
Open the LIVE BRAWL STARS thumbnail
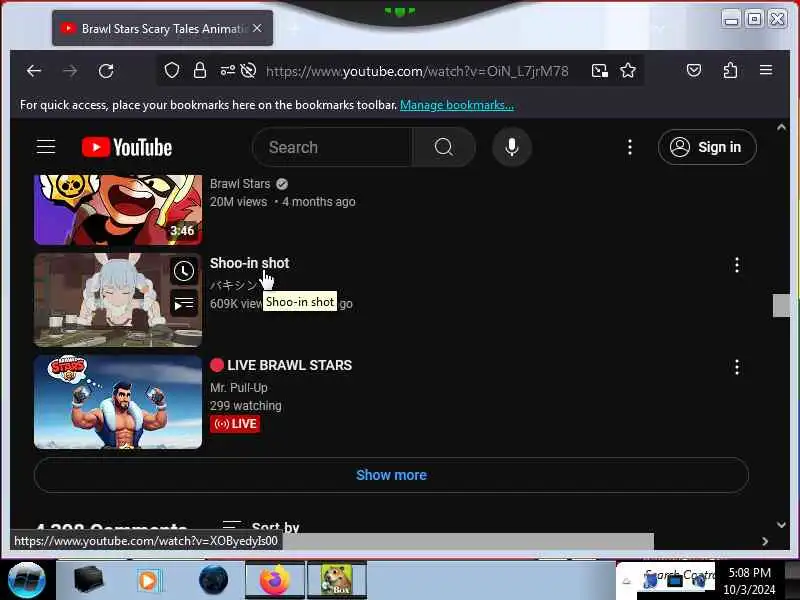(118, 402)
